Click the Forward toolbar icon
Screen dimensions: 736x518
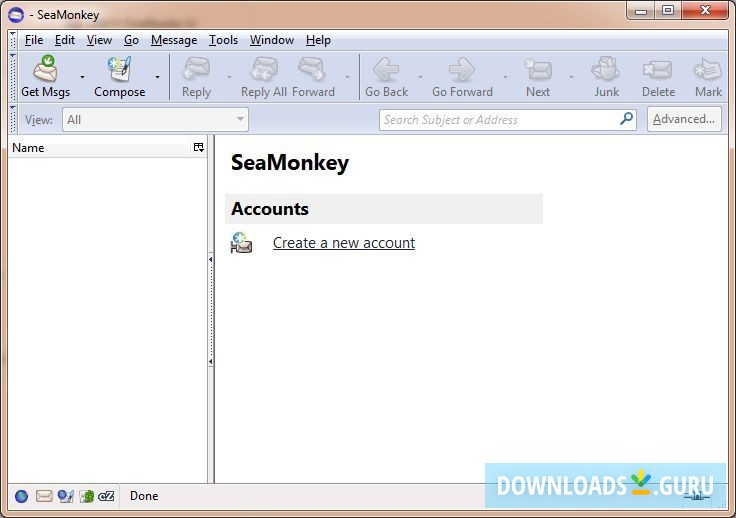[x=312, y=69]
